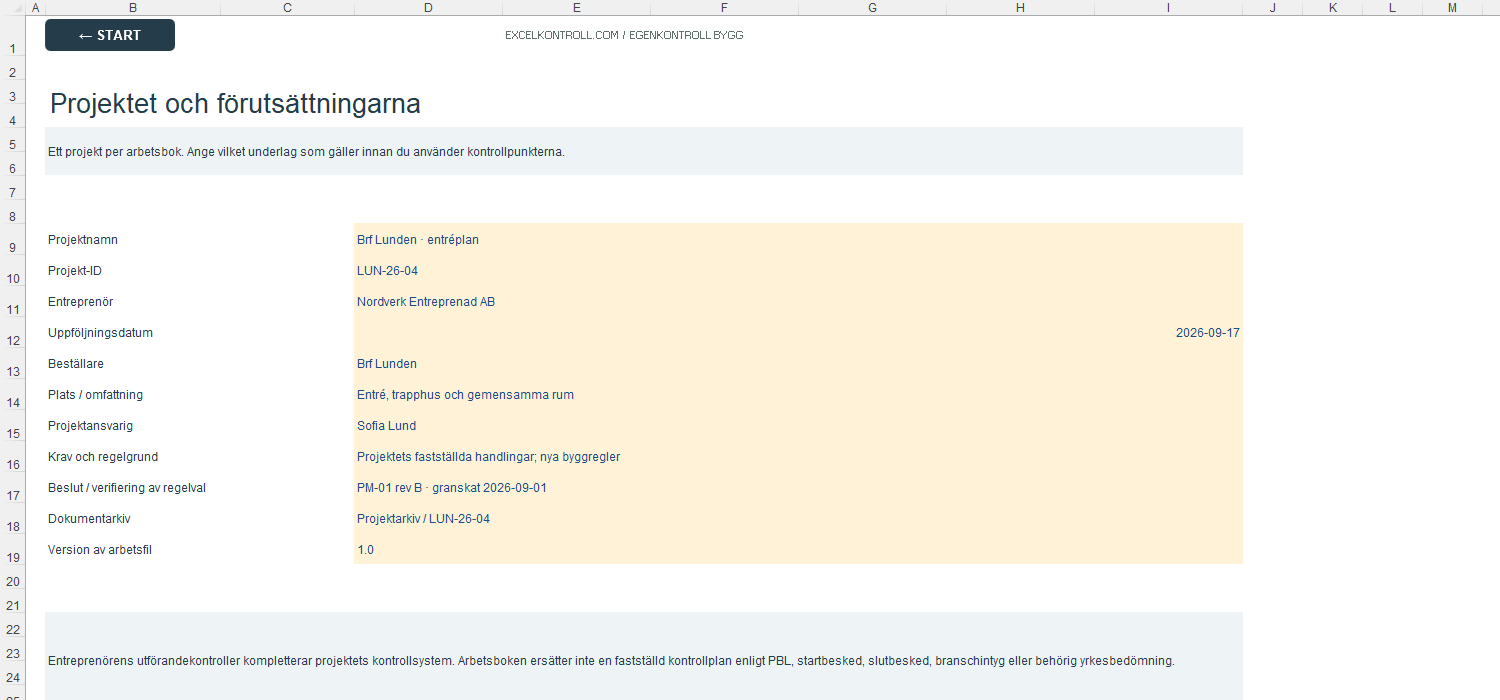Click the 'Ett projekt per arbetsbok' instruction text
This screenshot has width=1500, height=700.
click(x=307, y=152)
